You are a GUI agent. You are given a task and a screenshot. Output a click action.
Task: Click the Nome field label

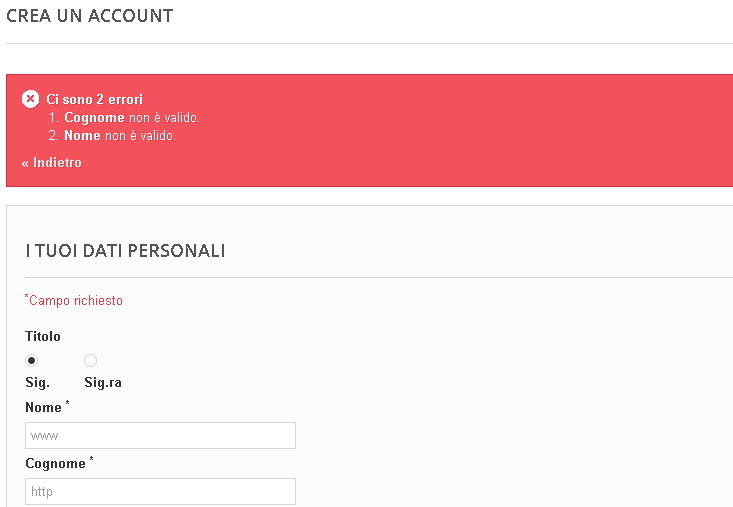point(43,407)
